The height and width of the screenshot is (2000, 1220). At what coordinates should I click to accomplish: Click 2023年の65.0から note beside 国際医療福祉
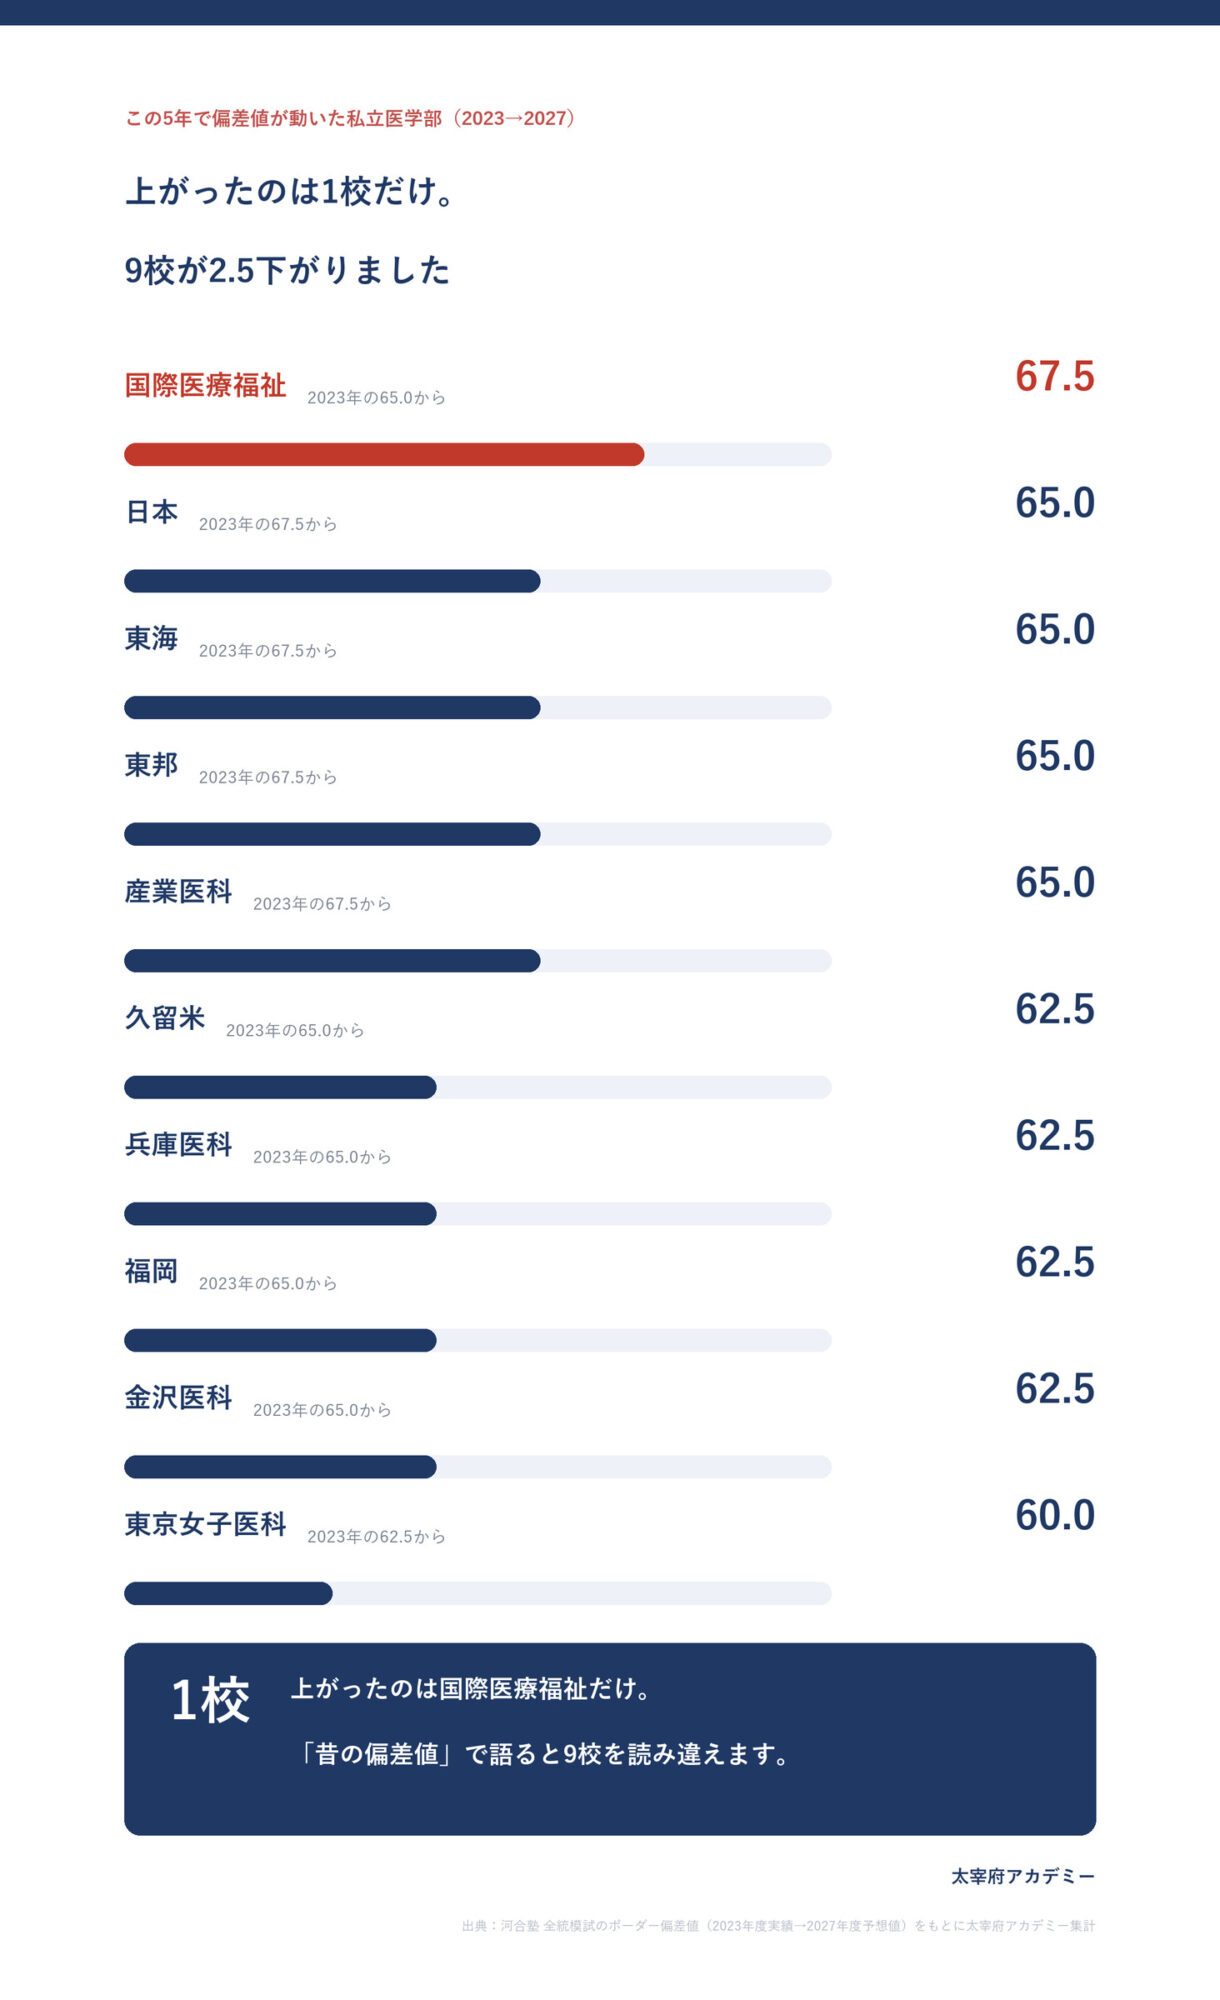pos(376,398)
